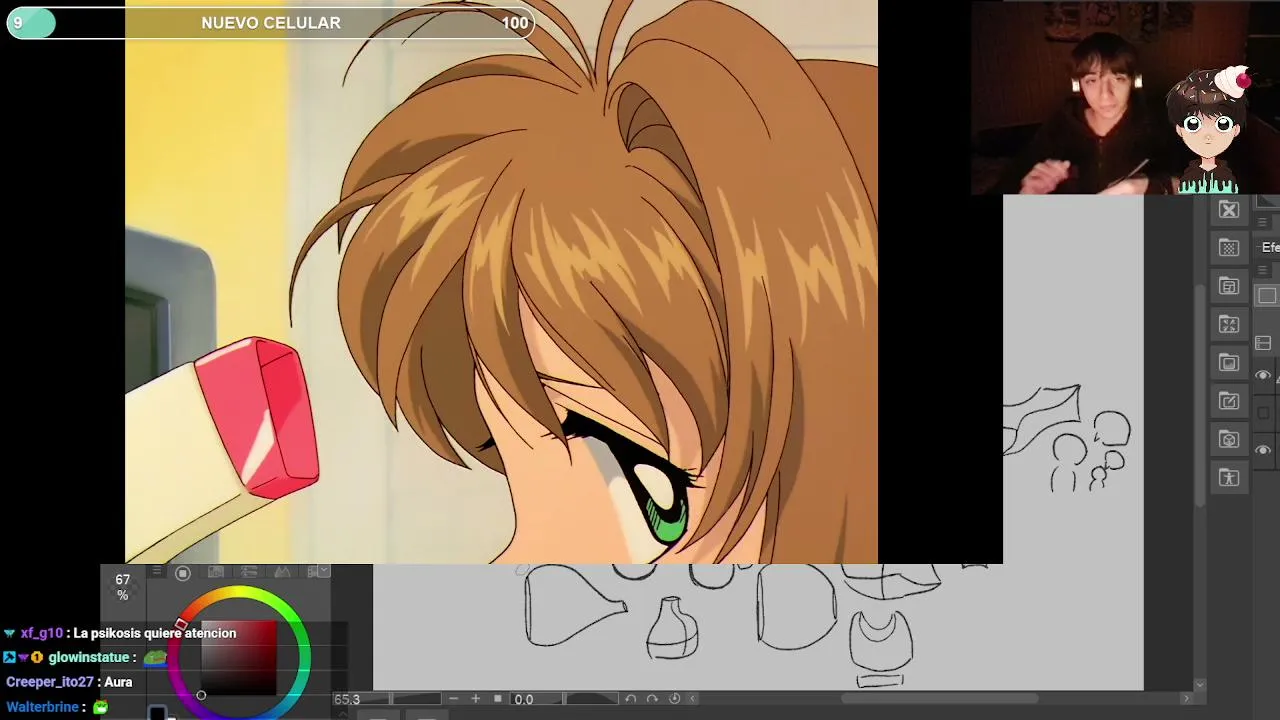Screen dimensions: 1280x720
Task: Click the anime reference image
Action: [x=501, y=282]
